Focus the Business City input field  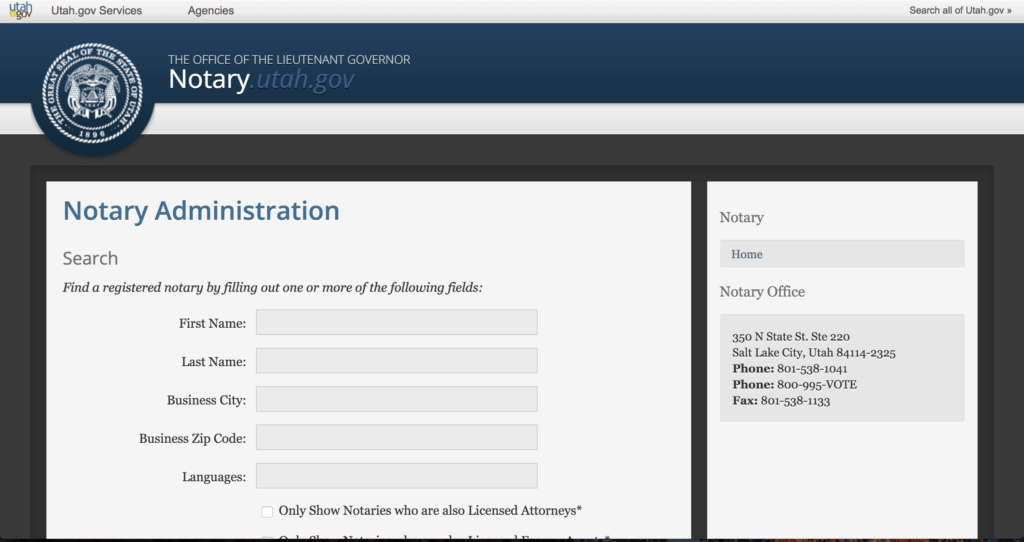pos(396,399)
